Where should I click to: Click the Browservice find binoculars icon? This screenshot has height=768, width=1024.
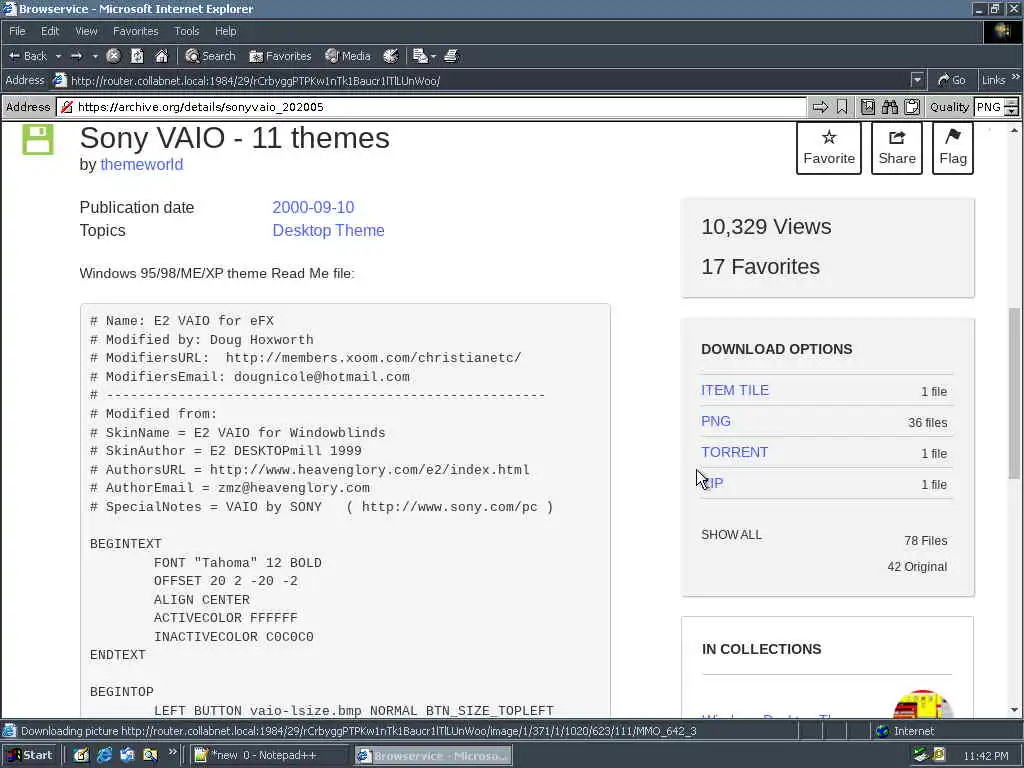pyautogui.click(x=890, y=107)
